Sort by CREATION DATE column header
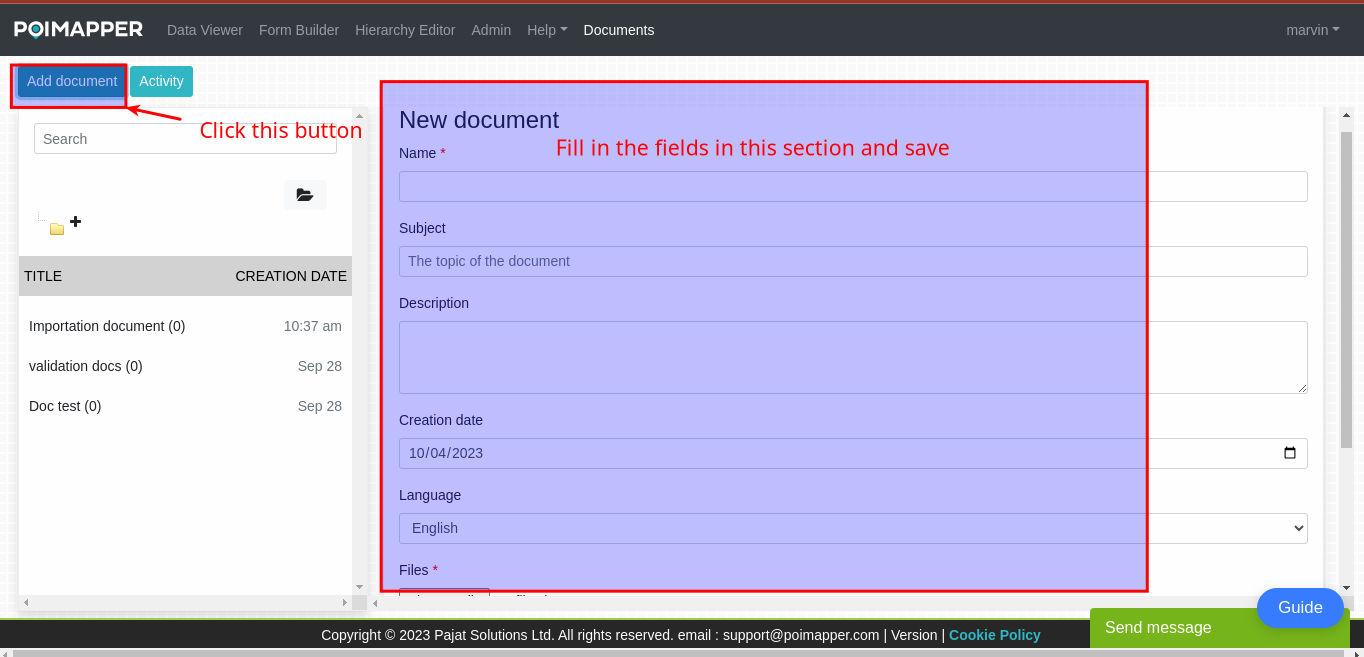1364x657 pixels. (291, 276)
